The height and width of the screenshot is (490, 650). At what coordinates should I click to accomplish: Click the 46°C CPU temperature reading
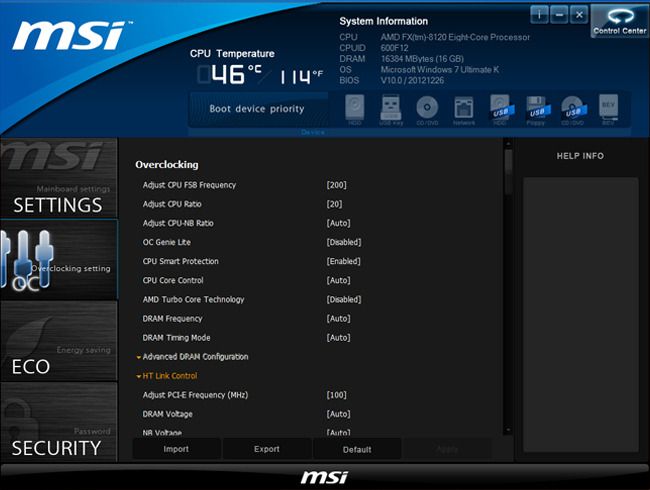tap(237, 75)
